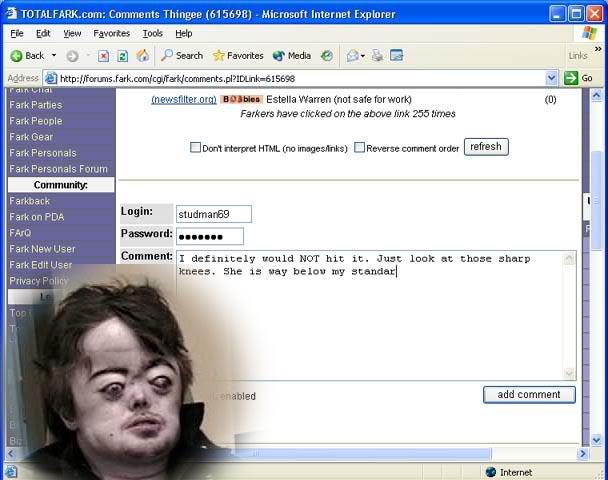Open the Search toolbar button
Screen dimensions: 608x480
(182, 56)
